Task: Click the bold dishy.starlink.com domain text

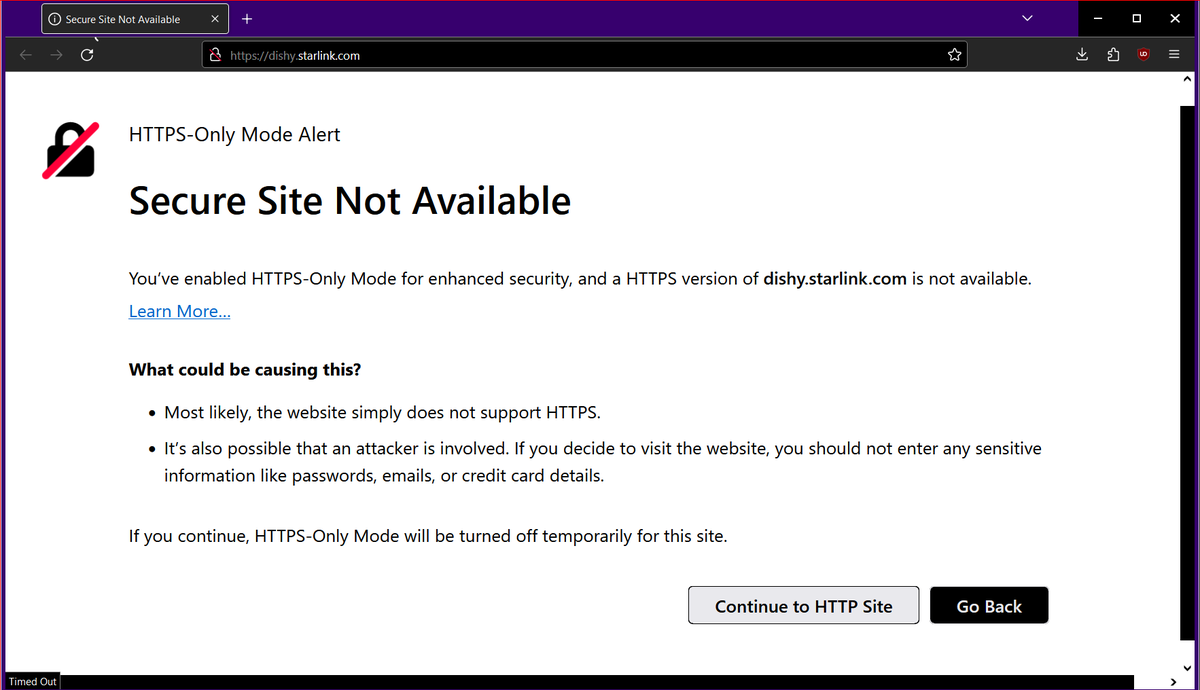Action: click(x=835, y=279)
